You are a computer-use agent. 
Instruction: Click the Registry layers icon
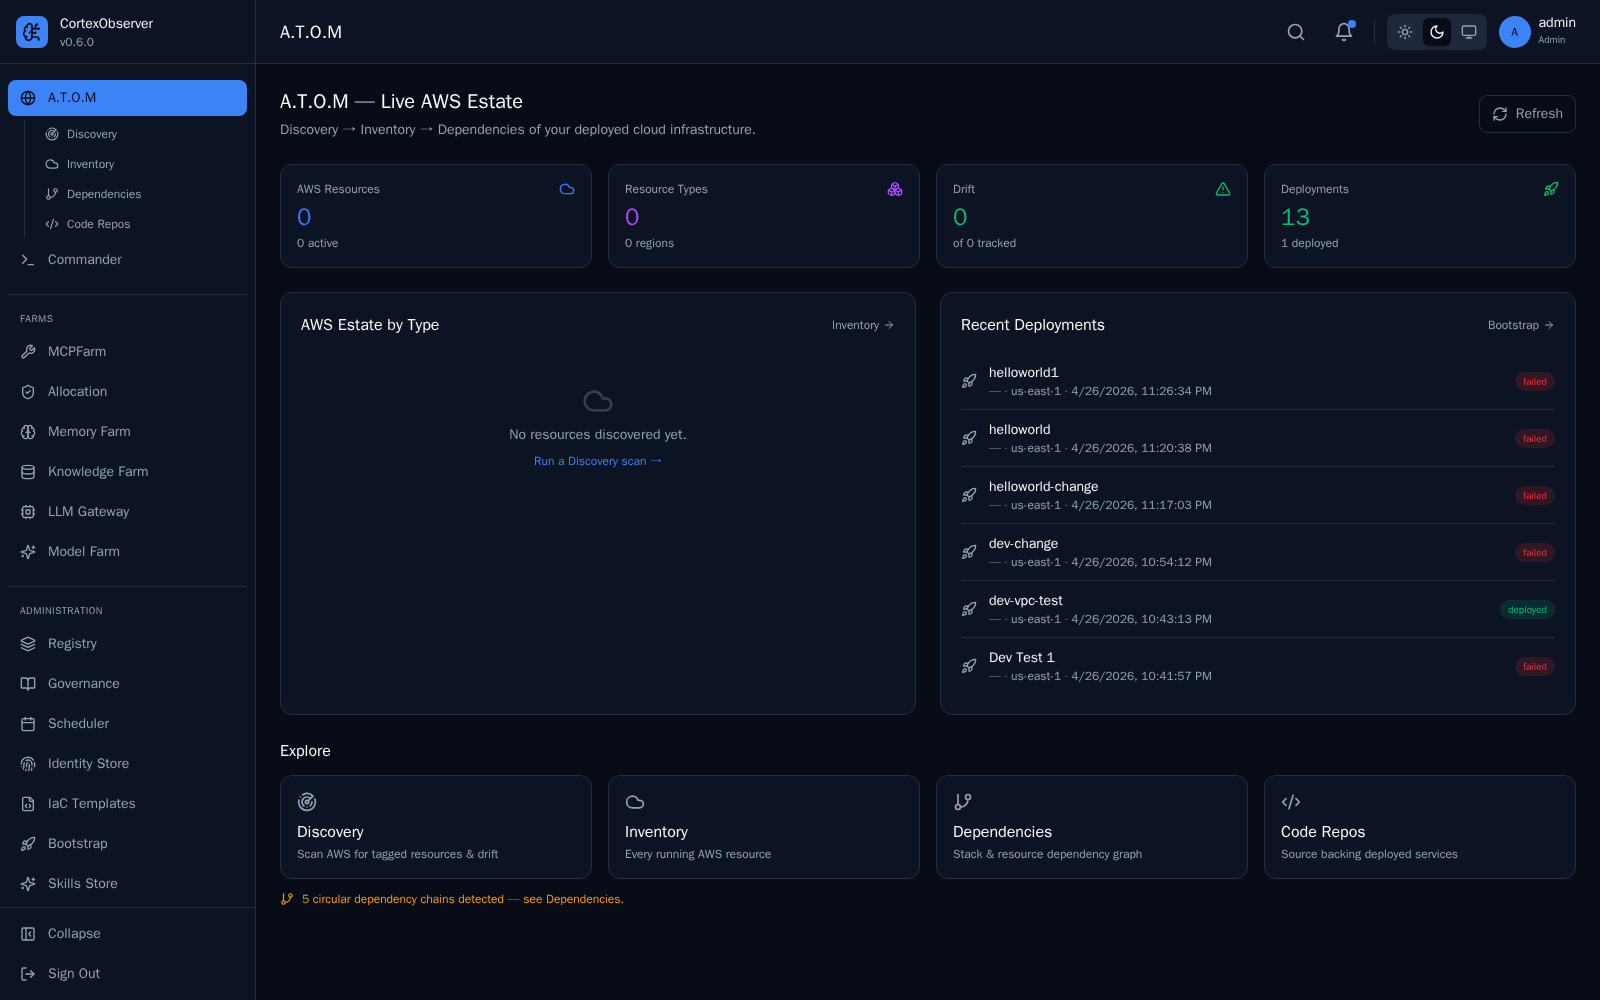click(28, 644)
